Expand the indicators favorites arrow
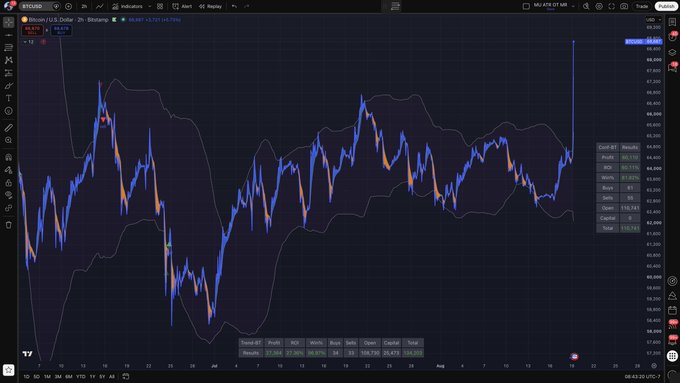This screenshot has height=383, width=680. click(150, 7)
